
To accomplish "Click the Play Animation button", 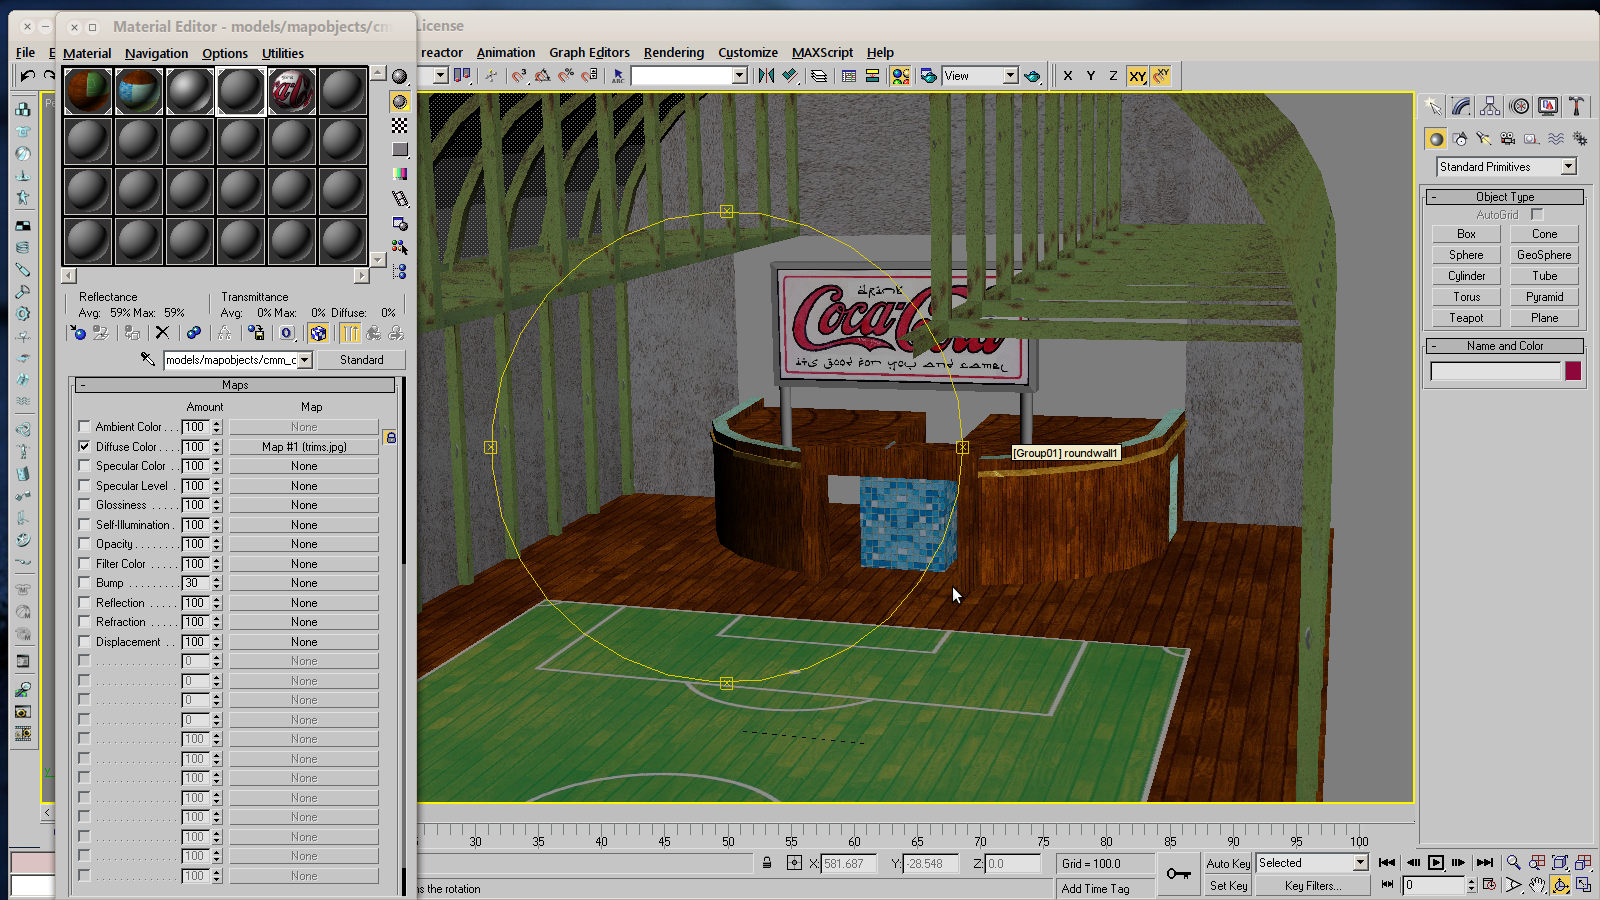I will click(1436, 862).
